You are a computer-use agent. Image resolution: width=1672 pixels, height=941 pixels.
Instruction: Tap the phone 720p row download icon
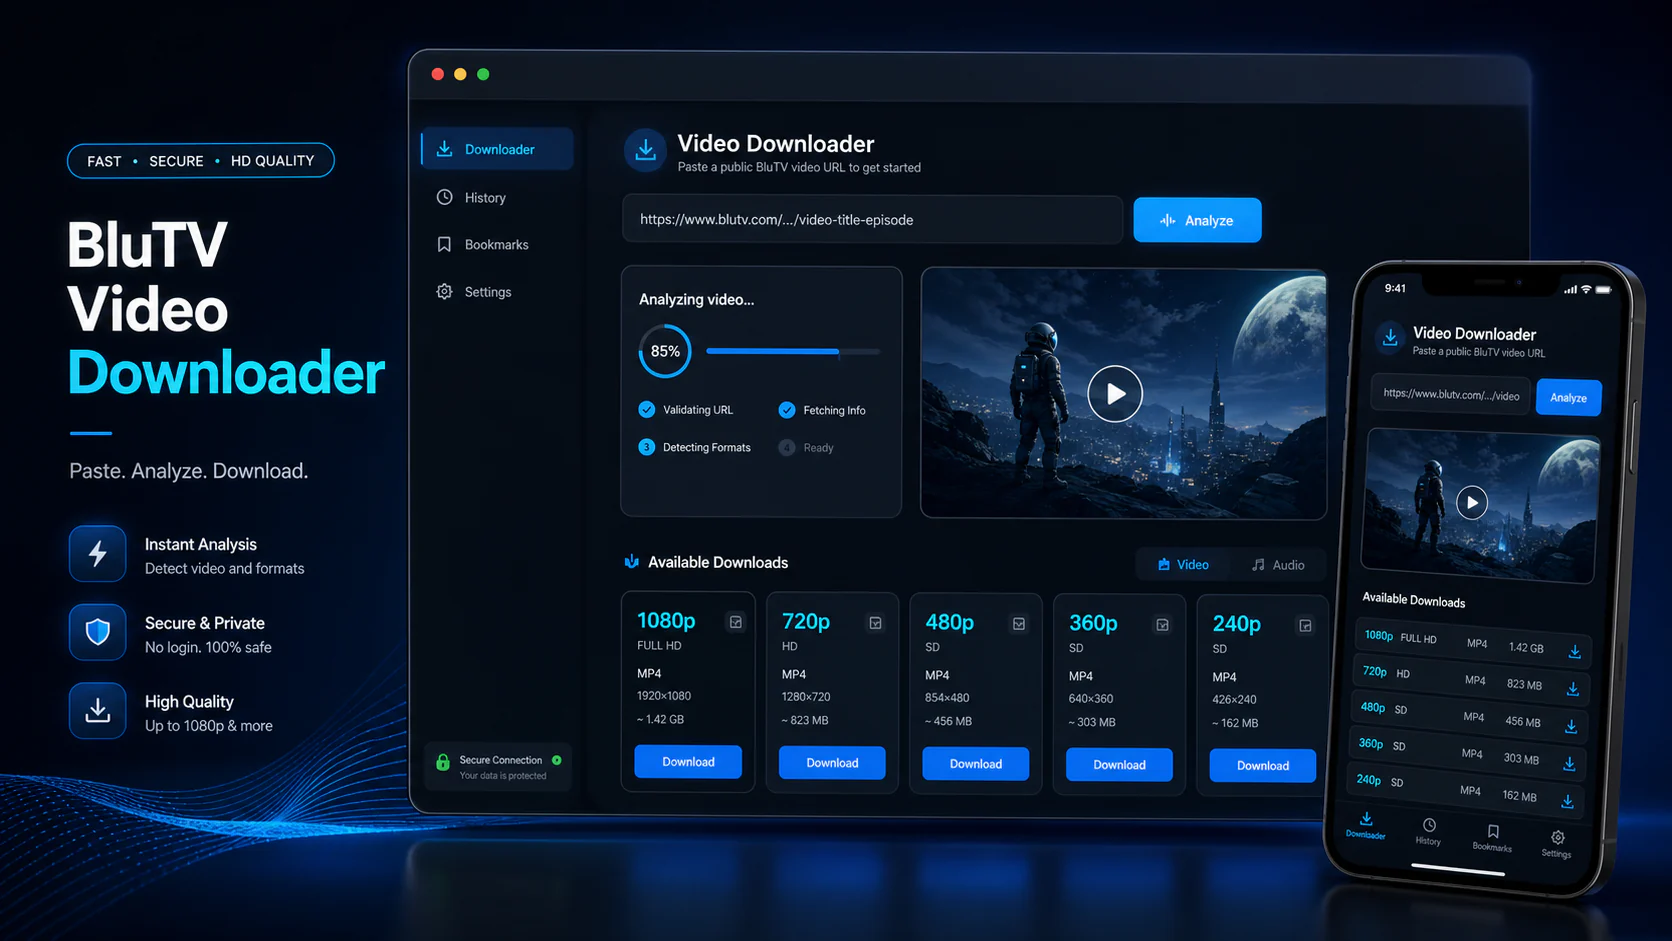1572,689
